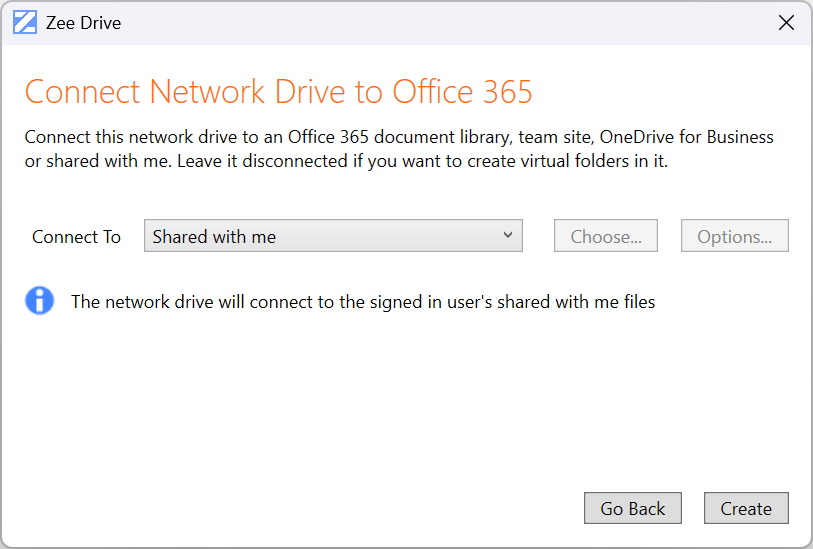813x549 pixels.
Task: Create the network drive
Action: pyautogui.click(x=746, y=508)
